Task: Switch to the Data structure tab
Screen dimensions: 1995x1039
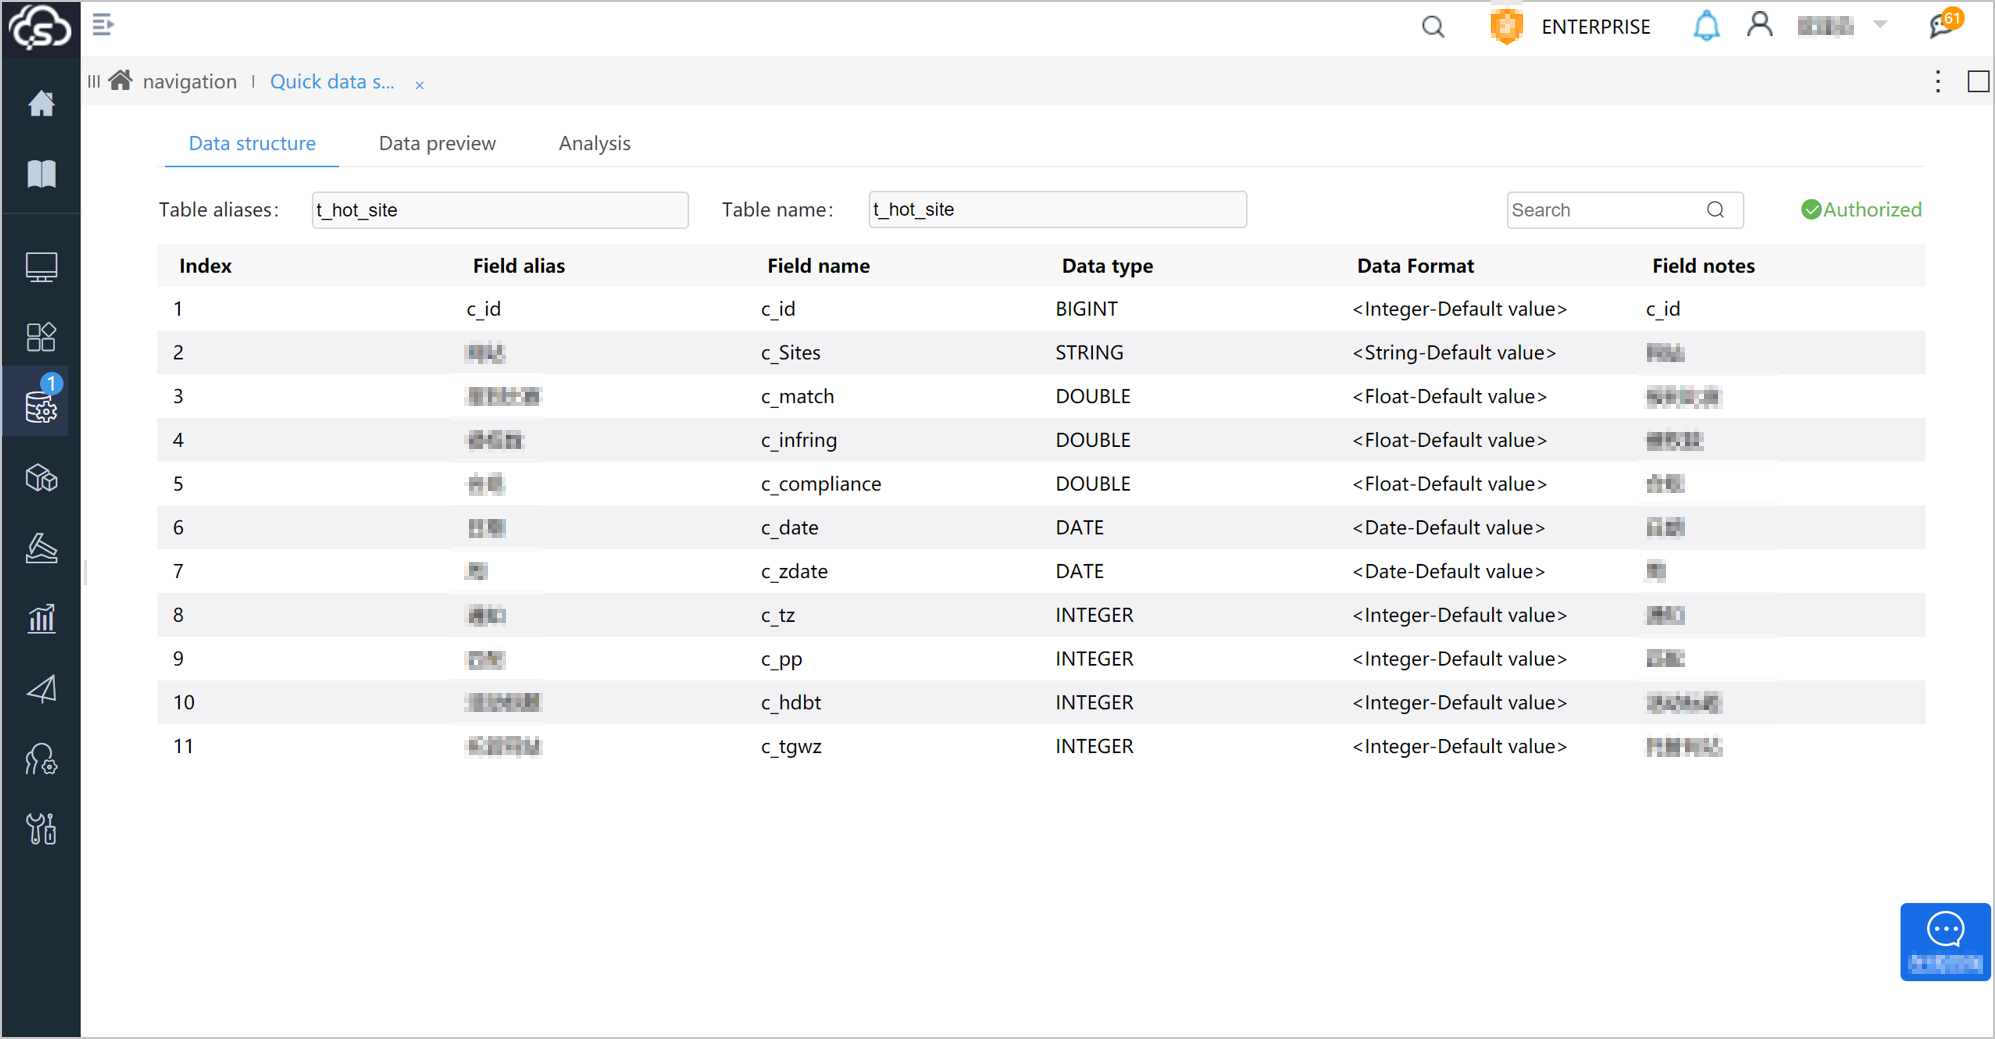Action: coord(252,143)
